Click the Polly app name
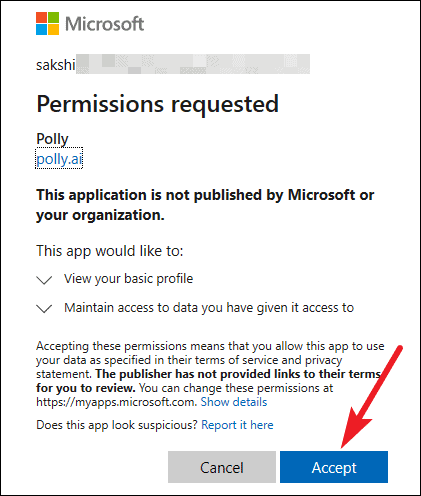The width and height of the screenshot is (421, 496). click(52, 139)
